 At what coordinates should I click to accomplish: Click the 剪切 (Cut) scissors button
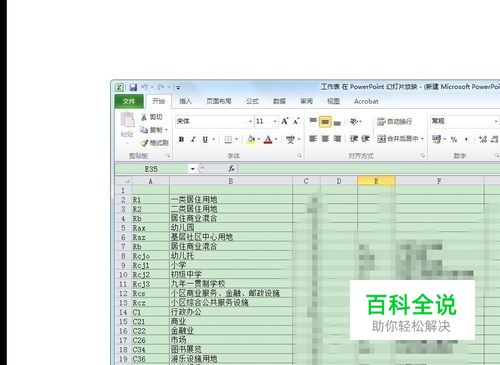152,117
